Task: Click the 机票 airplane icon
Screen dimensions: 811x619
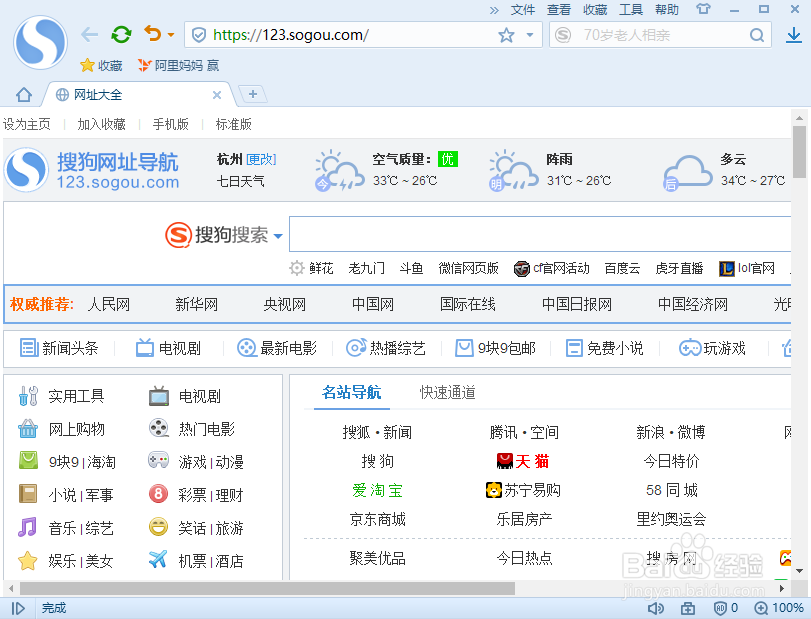Action: (x=158, y=559)
